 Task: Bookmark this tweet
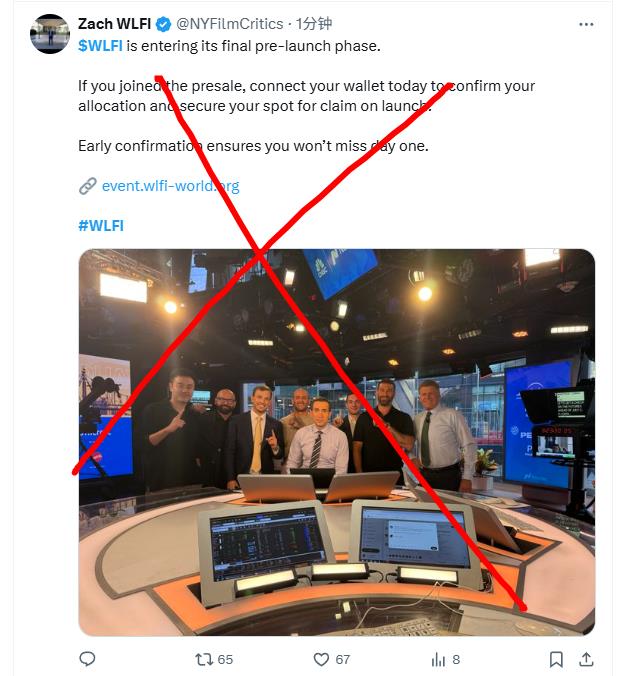click(556, 659)
